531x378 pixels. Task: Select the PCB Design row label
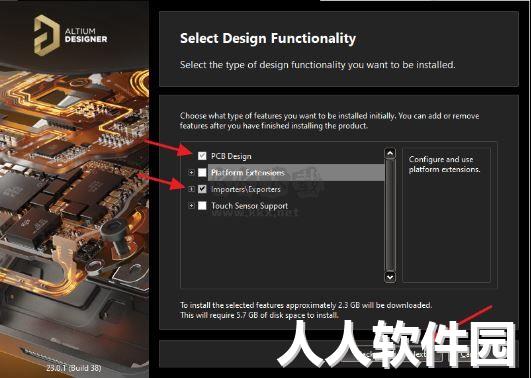click(231, 156)
